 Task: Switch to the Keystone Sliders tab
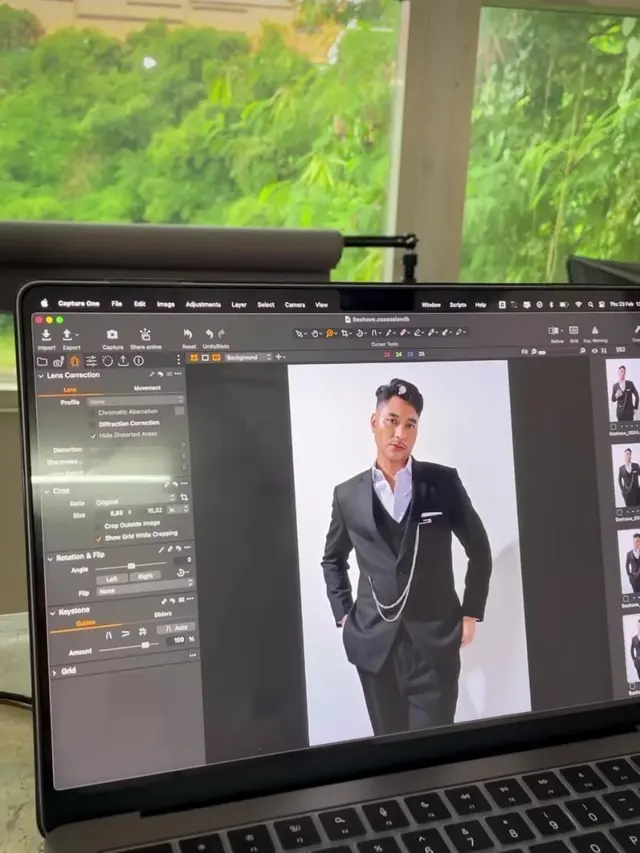[163, 614]
